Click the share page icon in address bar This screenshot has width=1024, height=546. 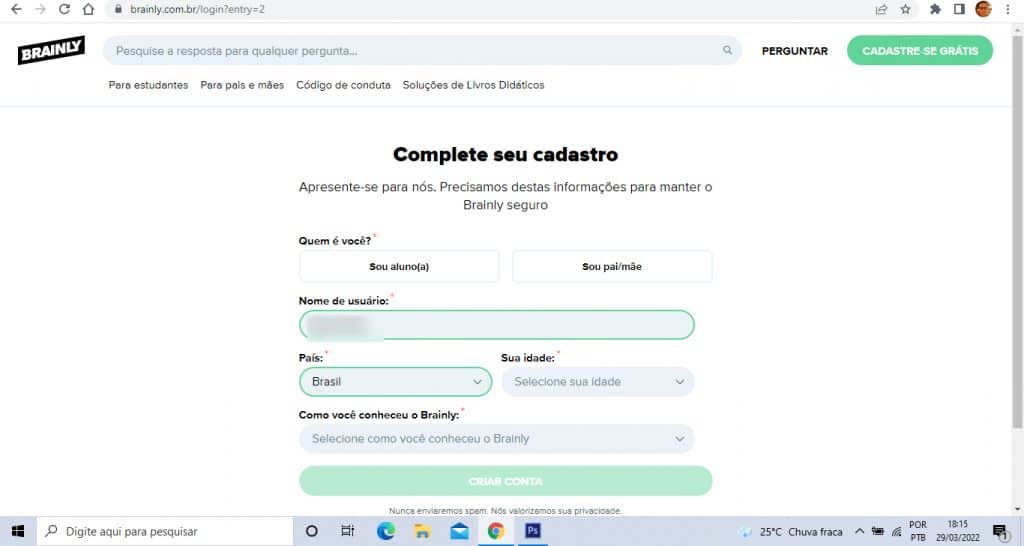(881, 9)
